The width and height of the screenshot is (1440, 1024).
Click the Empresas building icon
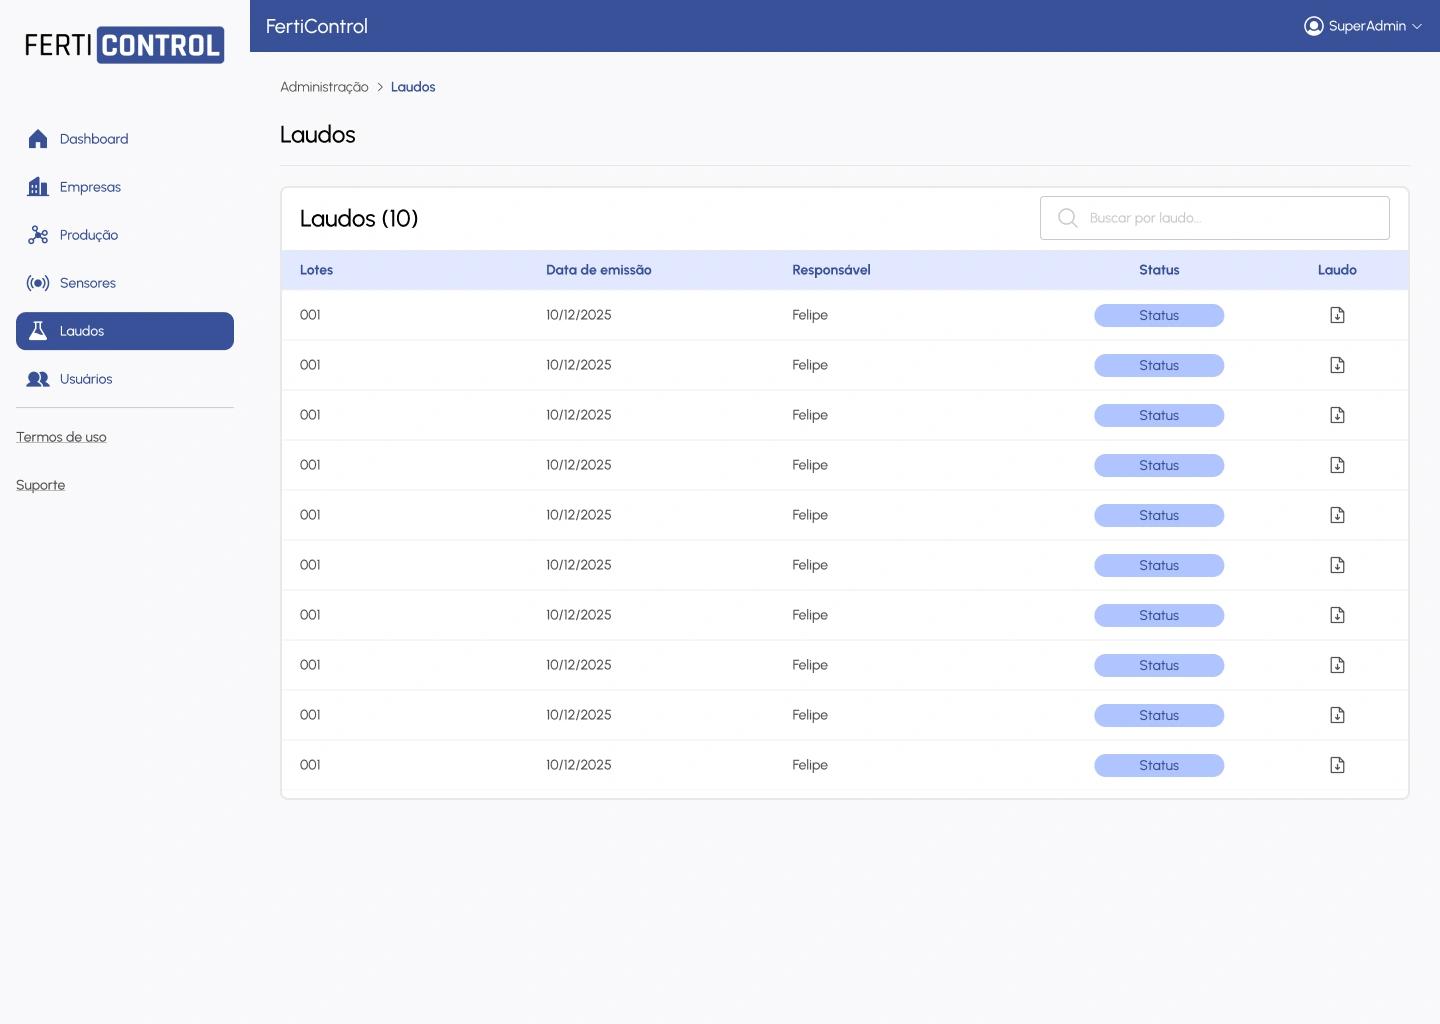(38, 187)
